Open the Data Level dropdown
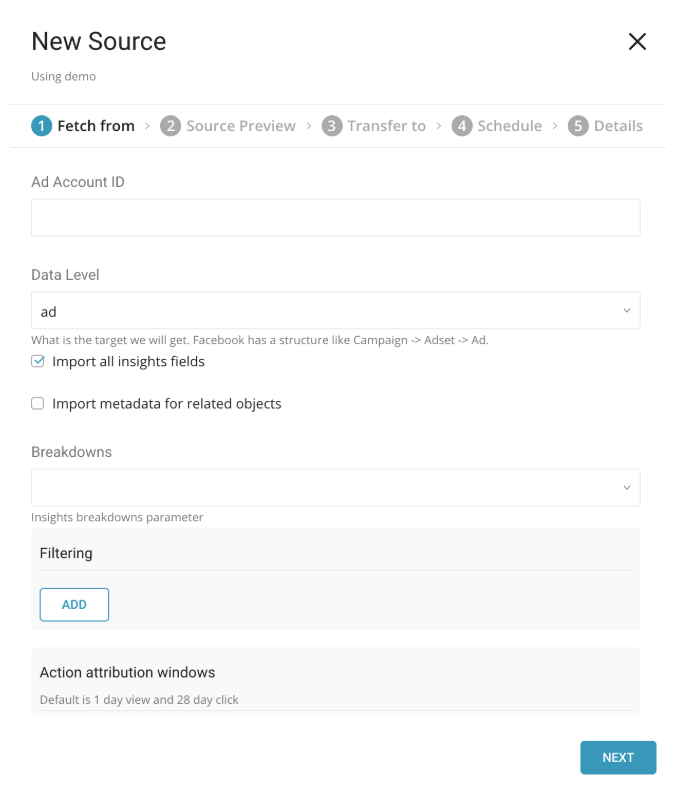 [335, 311]
